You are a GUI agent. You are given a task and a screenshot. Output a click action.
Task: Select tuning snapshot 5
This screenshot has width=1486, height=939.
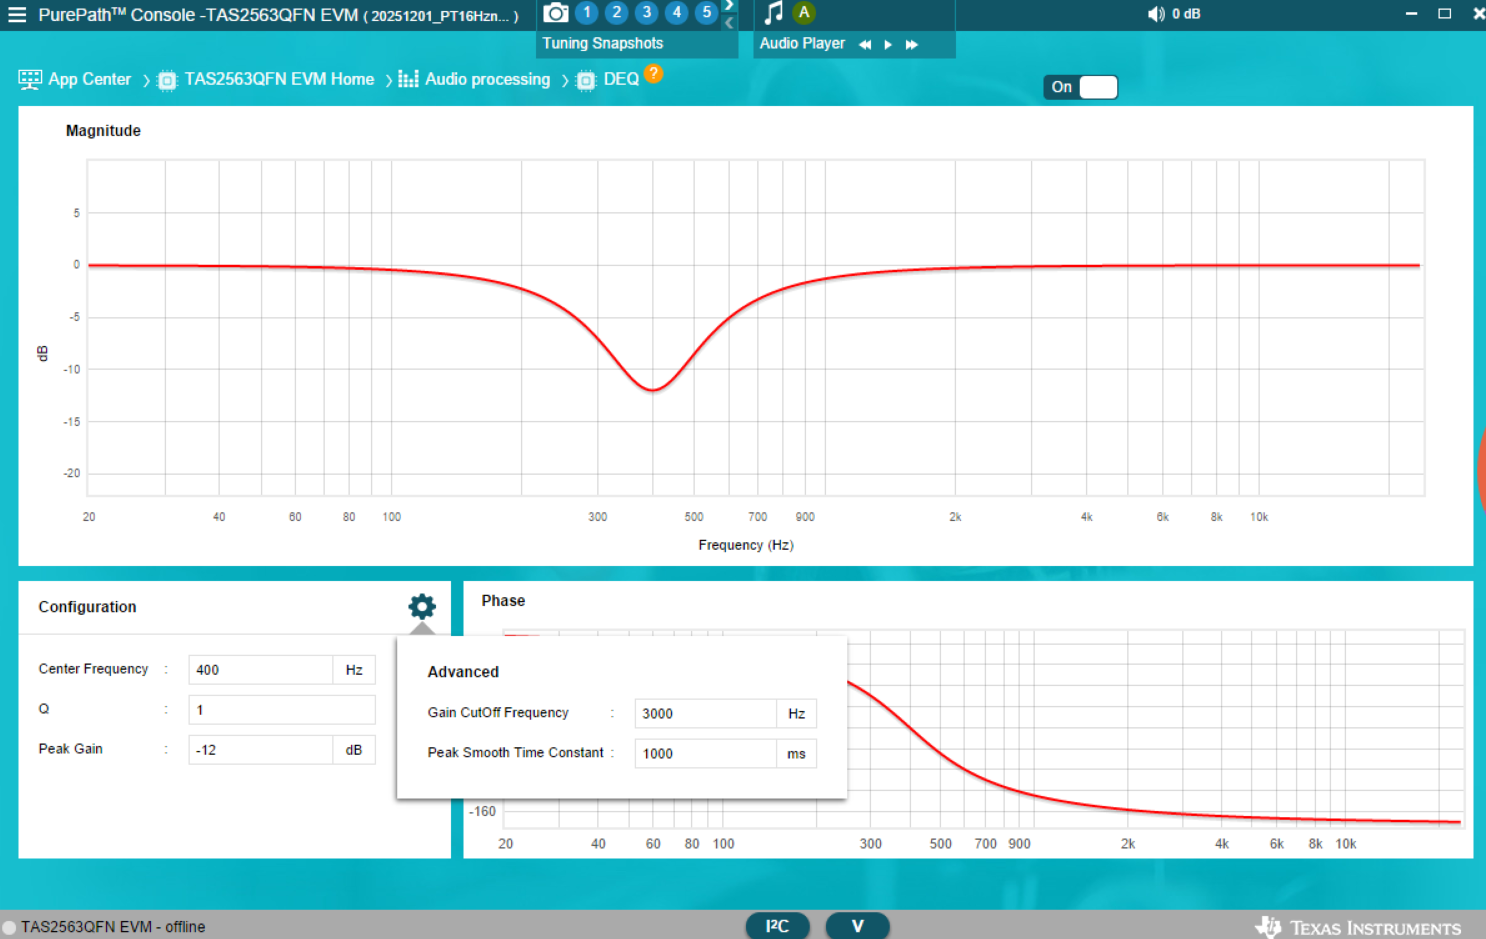pyautogui.click(x=707, y=13)
